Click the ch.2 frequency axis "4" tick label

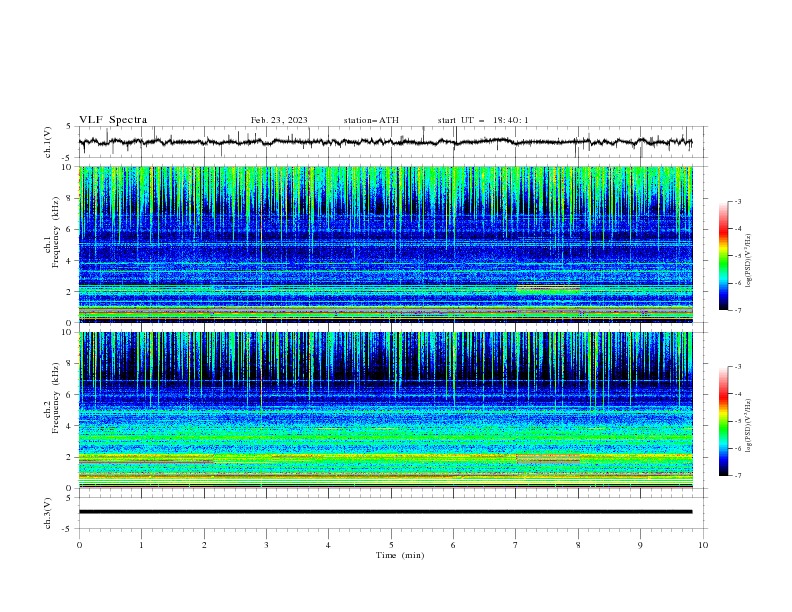click(69, 426)
